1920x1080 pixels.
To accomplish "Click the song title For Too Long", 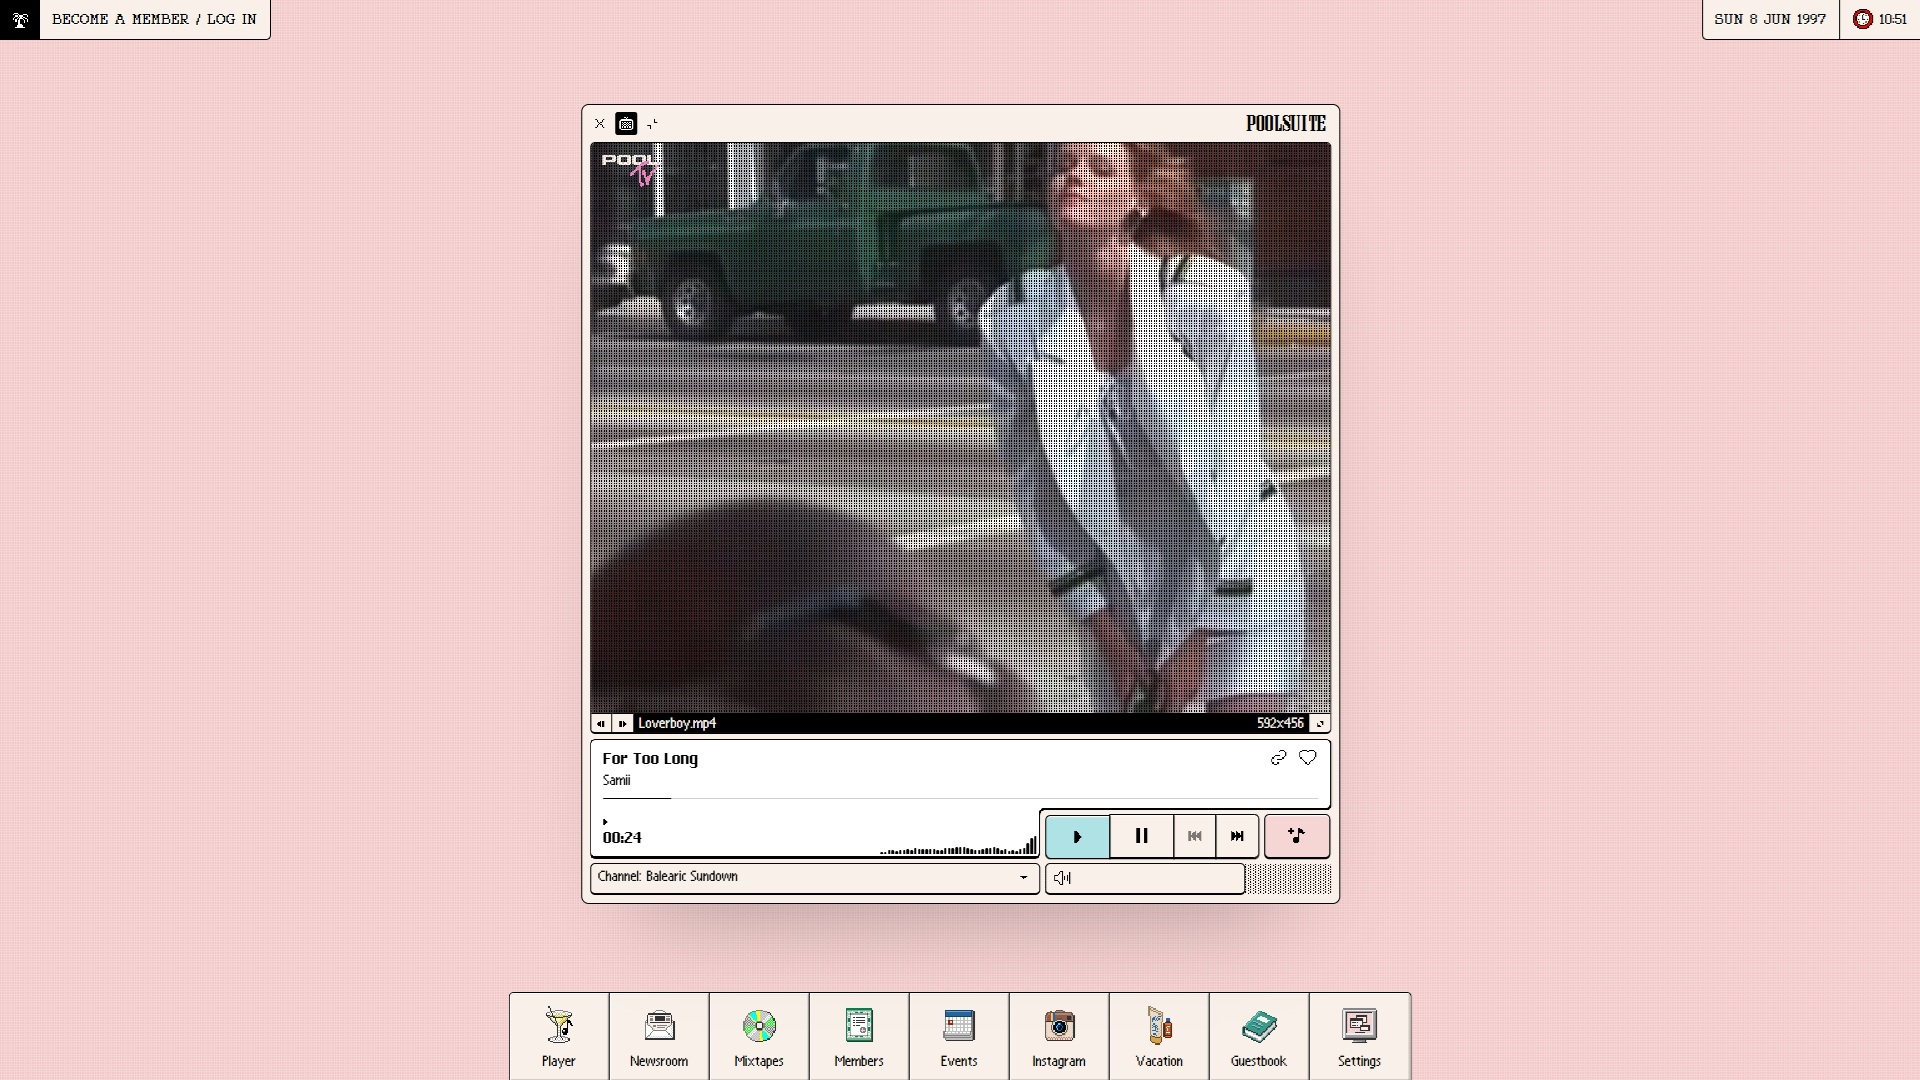I will click(x=650, y=759).
